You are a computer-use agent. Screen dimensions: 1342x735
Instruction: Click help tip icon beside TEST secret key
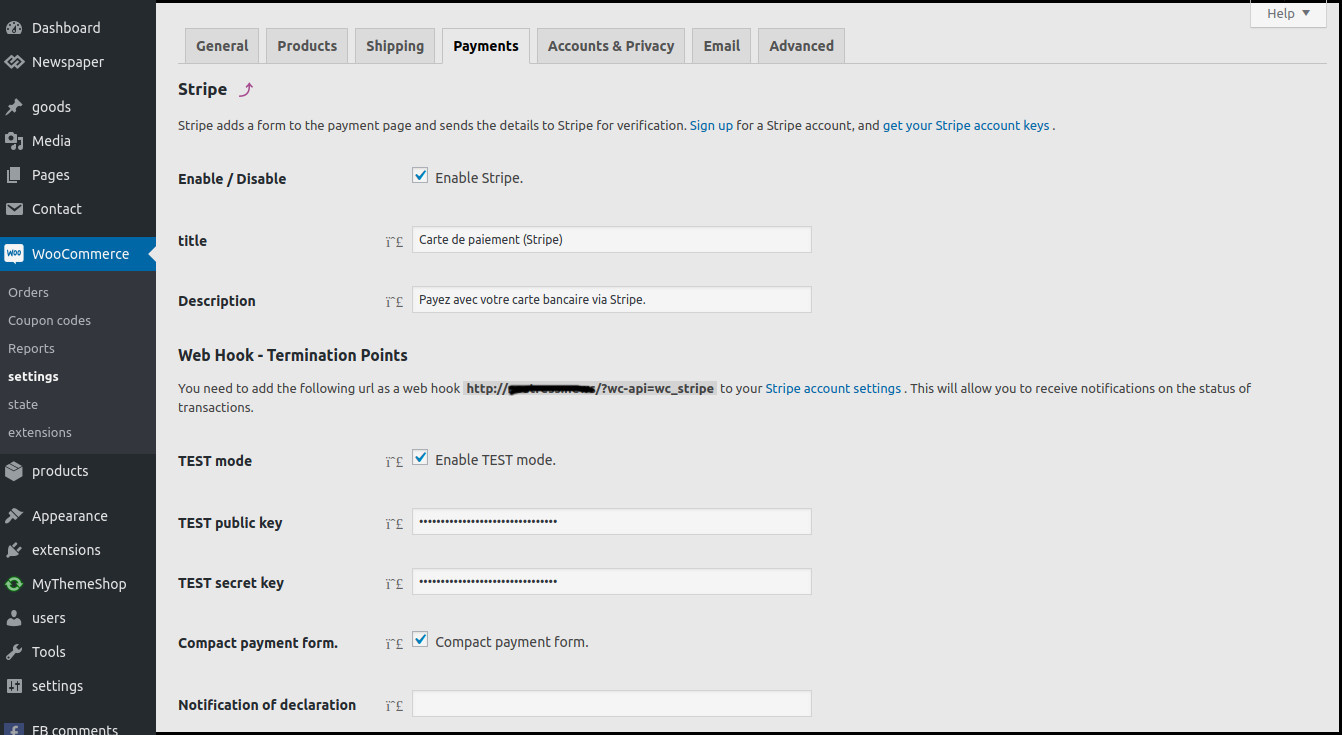pos(394,583)
